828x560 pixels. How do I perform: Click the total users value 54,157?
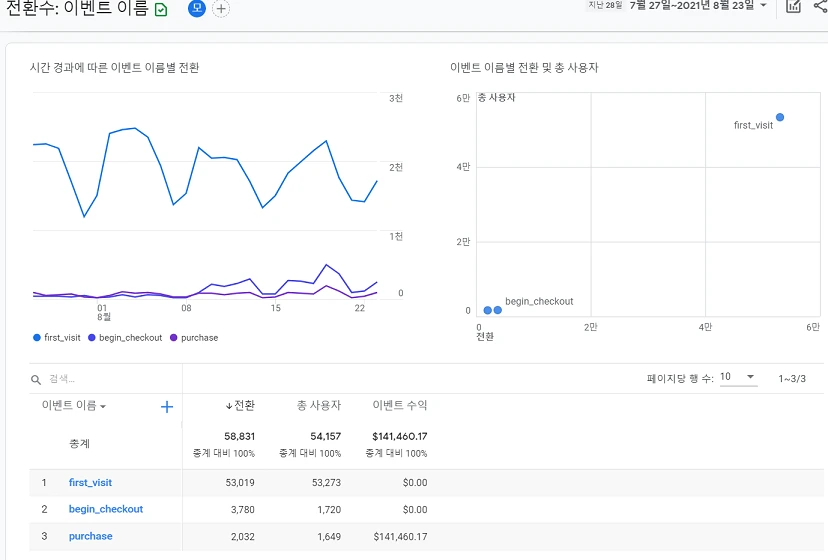[x=325, y=436]
